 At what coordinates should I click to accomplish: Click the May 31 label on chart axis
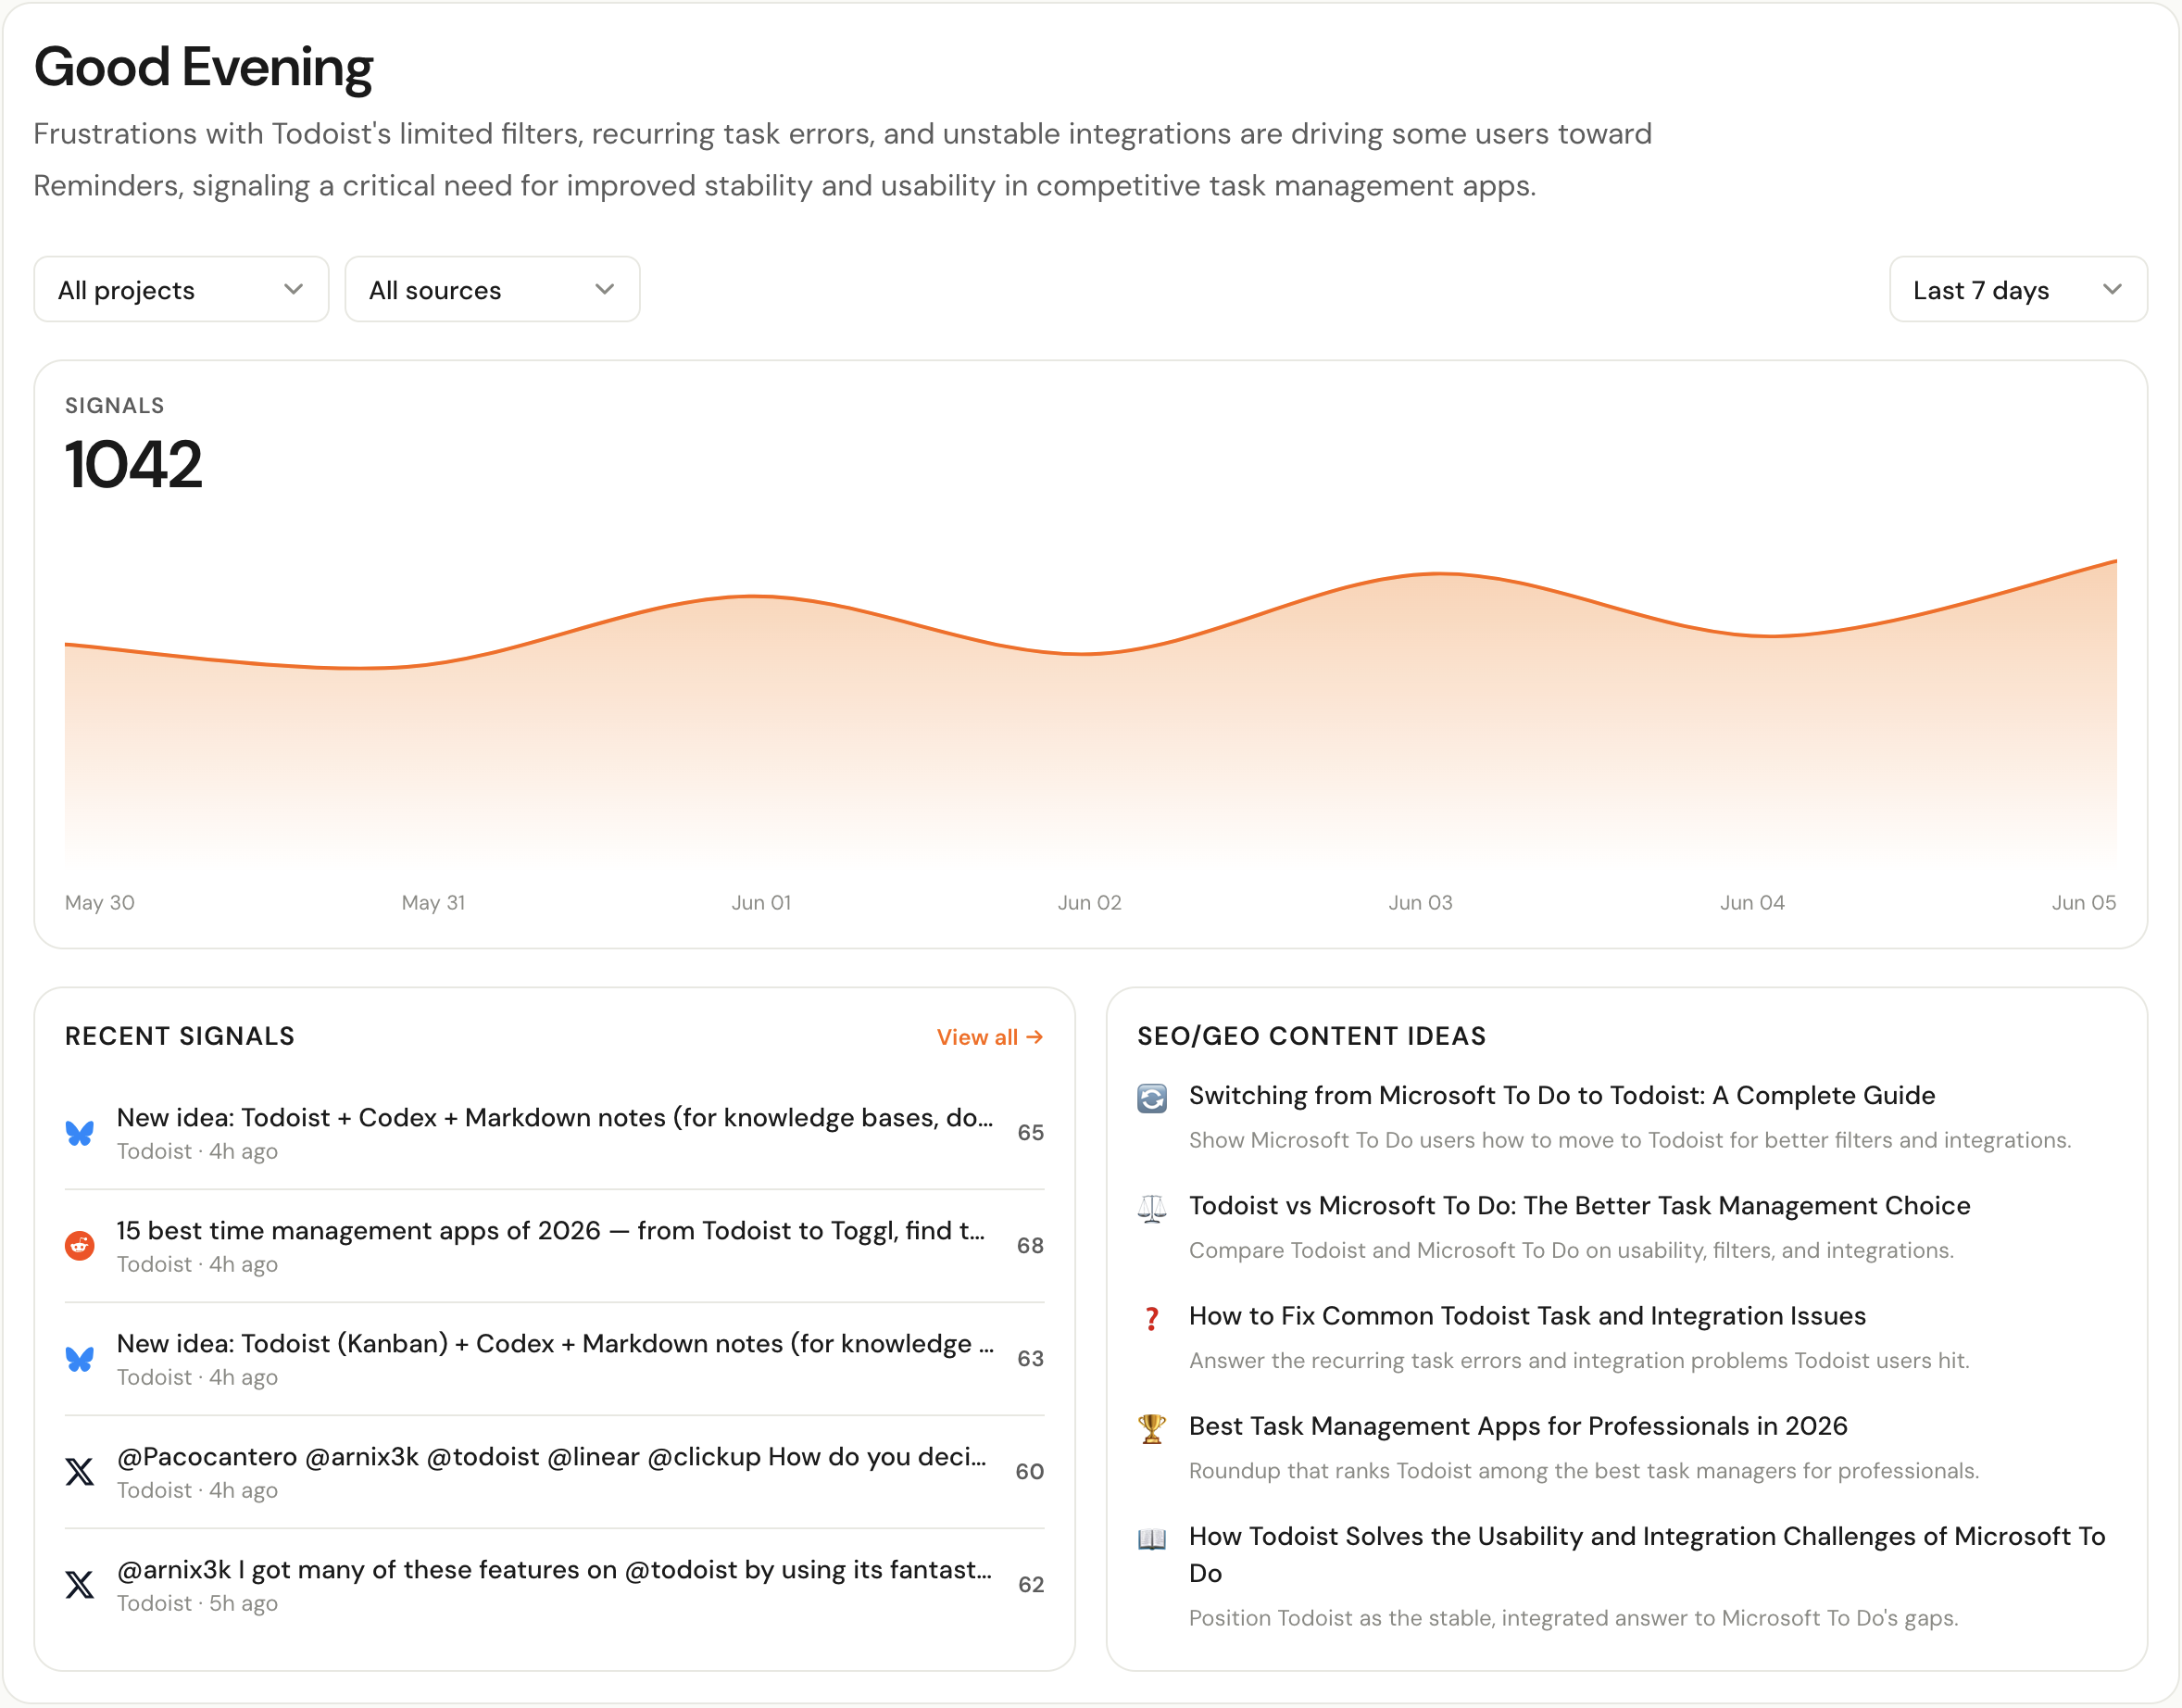coord(433,903)
